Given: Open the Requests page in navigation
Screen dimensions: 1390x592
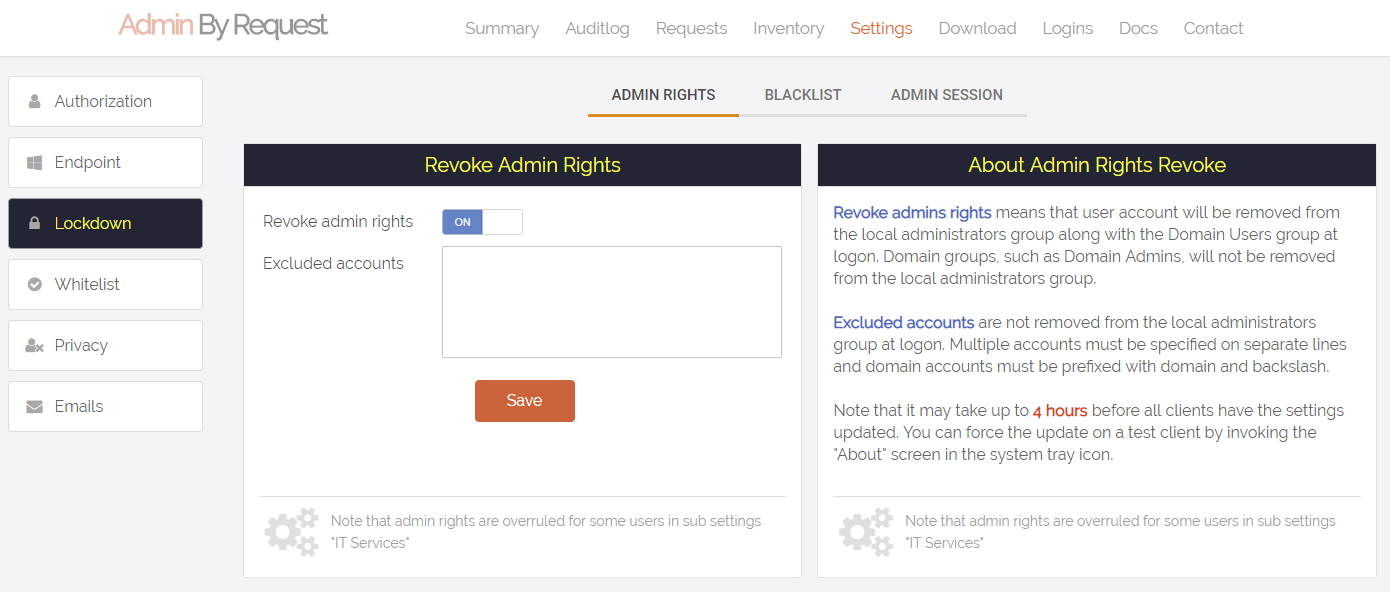Looking at the screenshot, I should click(692, 28).
